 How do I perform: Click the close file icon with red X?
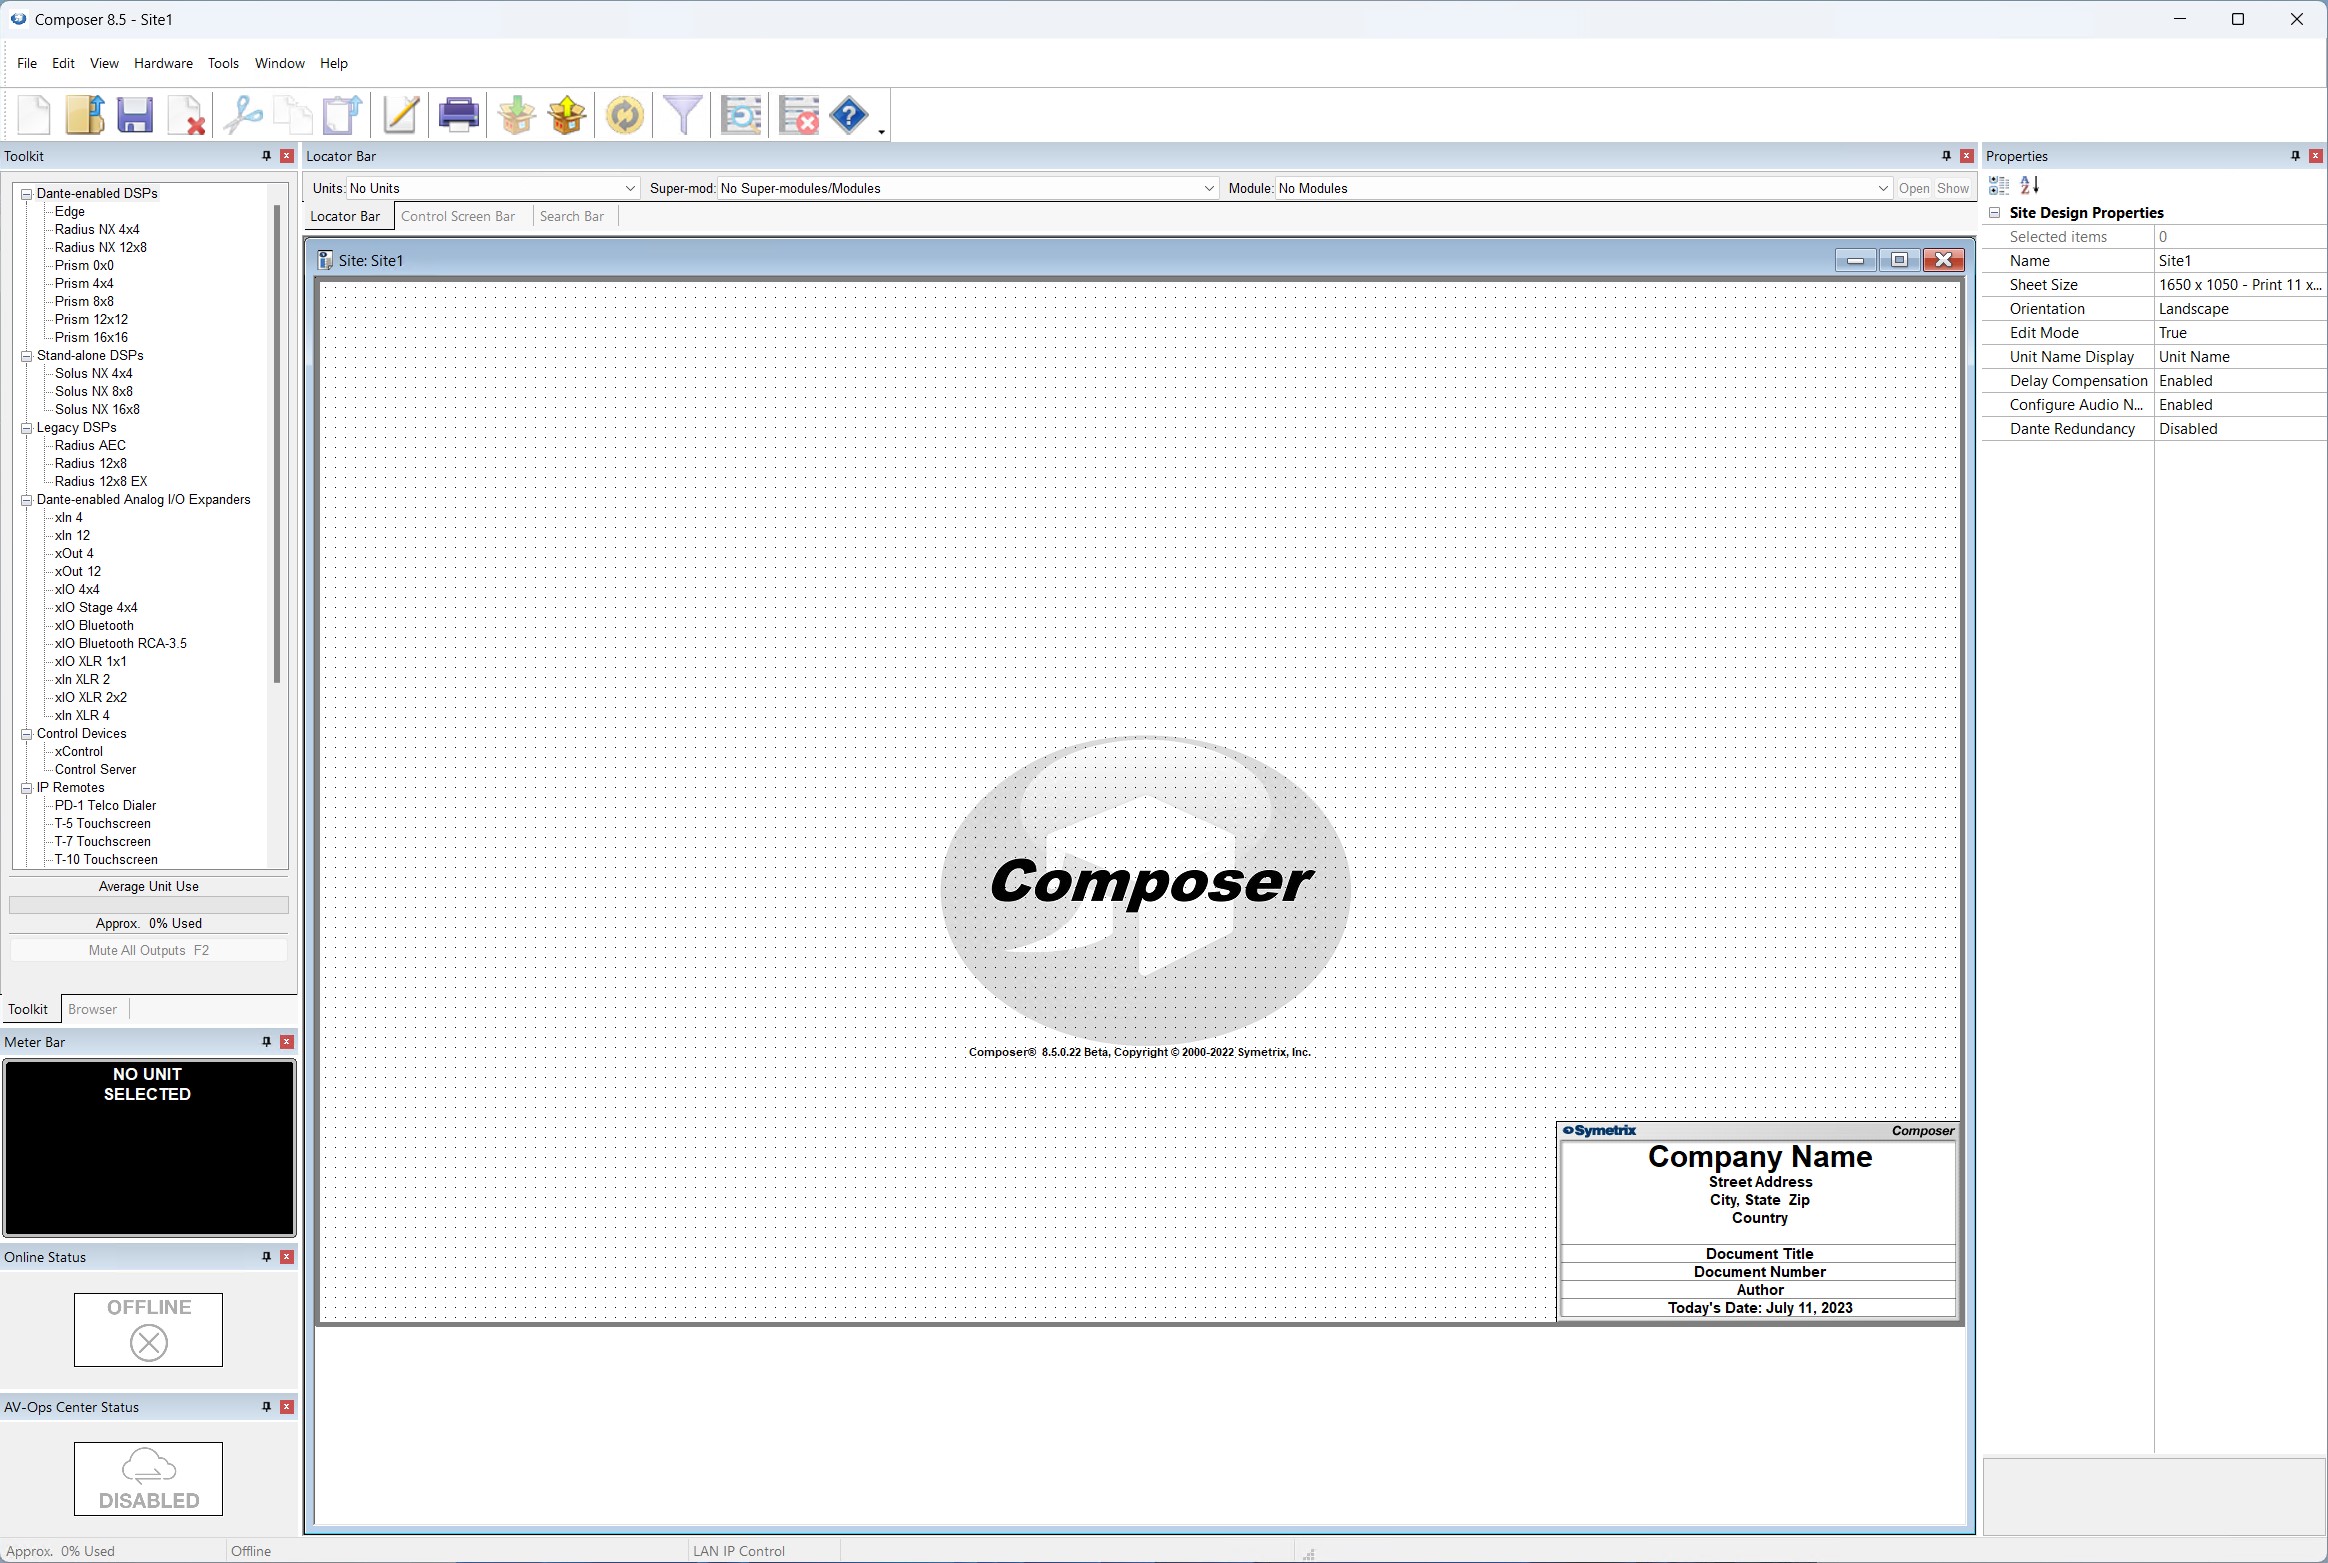tap(186, 115)
